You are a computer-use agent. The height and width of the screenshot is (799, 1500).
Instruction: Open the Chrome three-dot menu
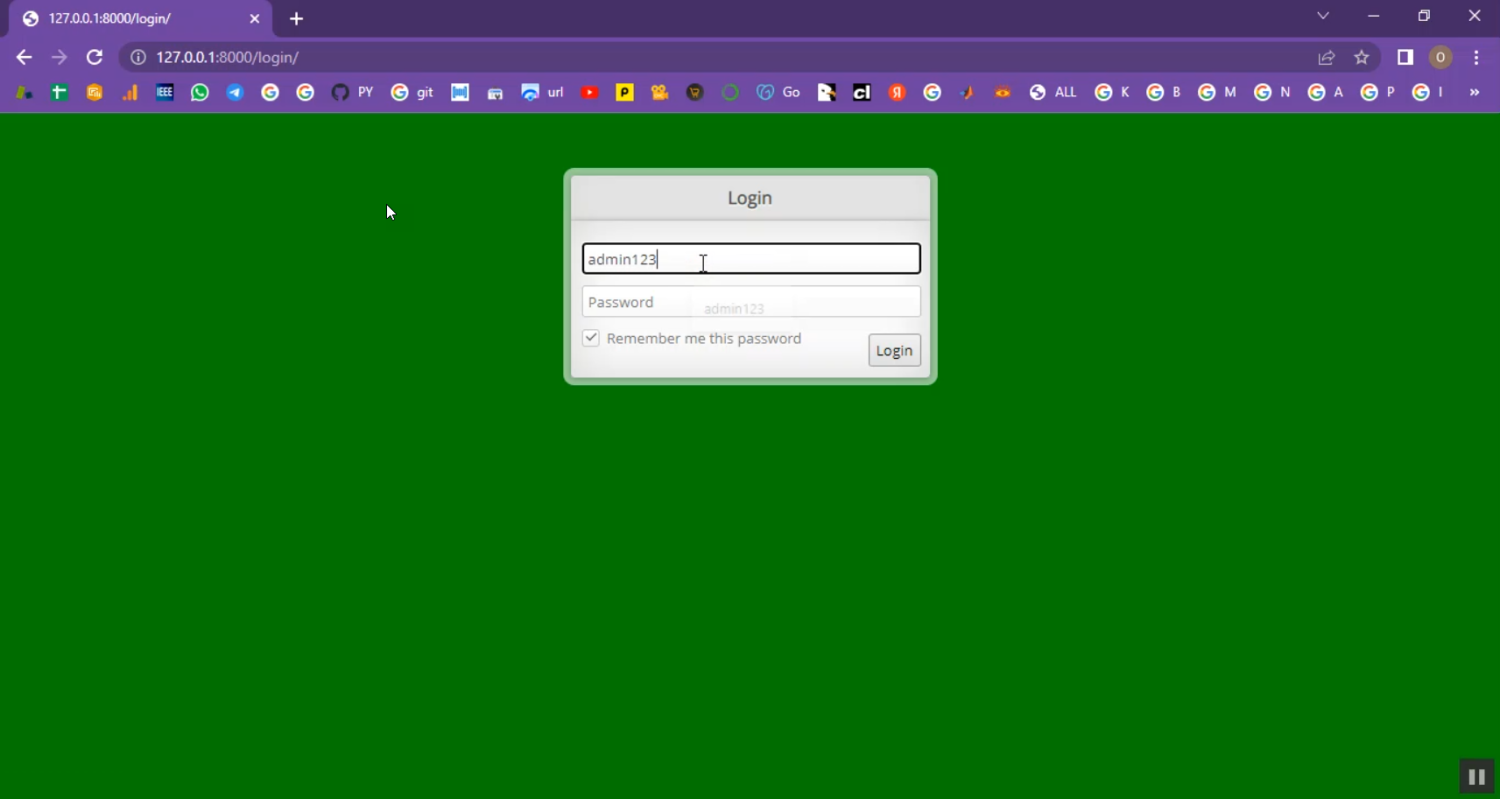(1476, 57)
